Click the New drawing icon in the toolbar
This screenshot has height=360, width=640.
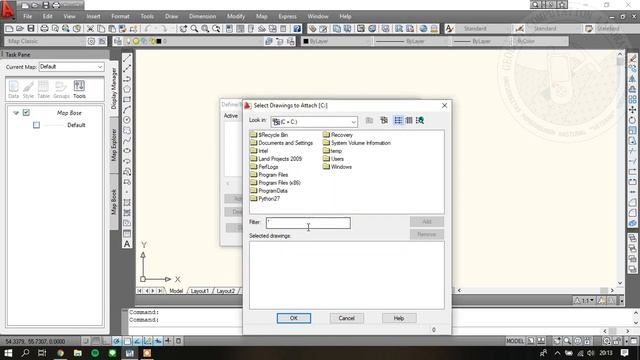pyautogui.click(x=9, y=29)
